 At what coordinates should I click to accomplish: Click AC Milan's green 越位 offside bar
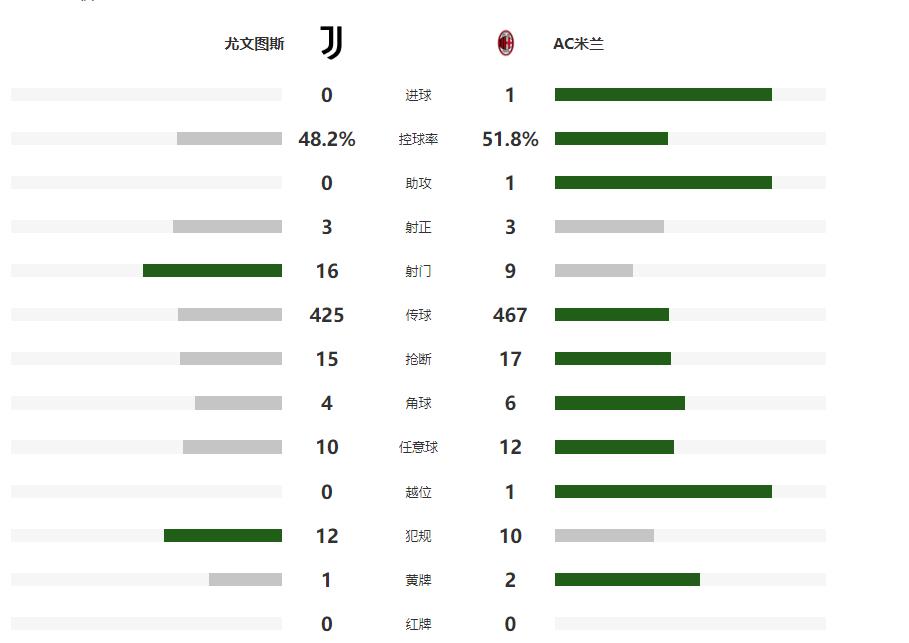(663, 491)
